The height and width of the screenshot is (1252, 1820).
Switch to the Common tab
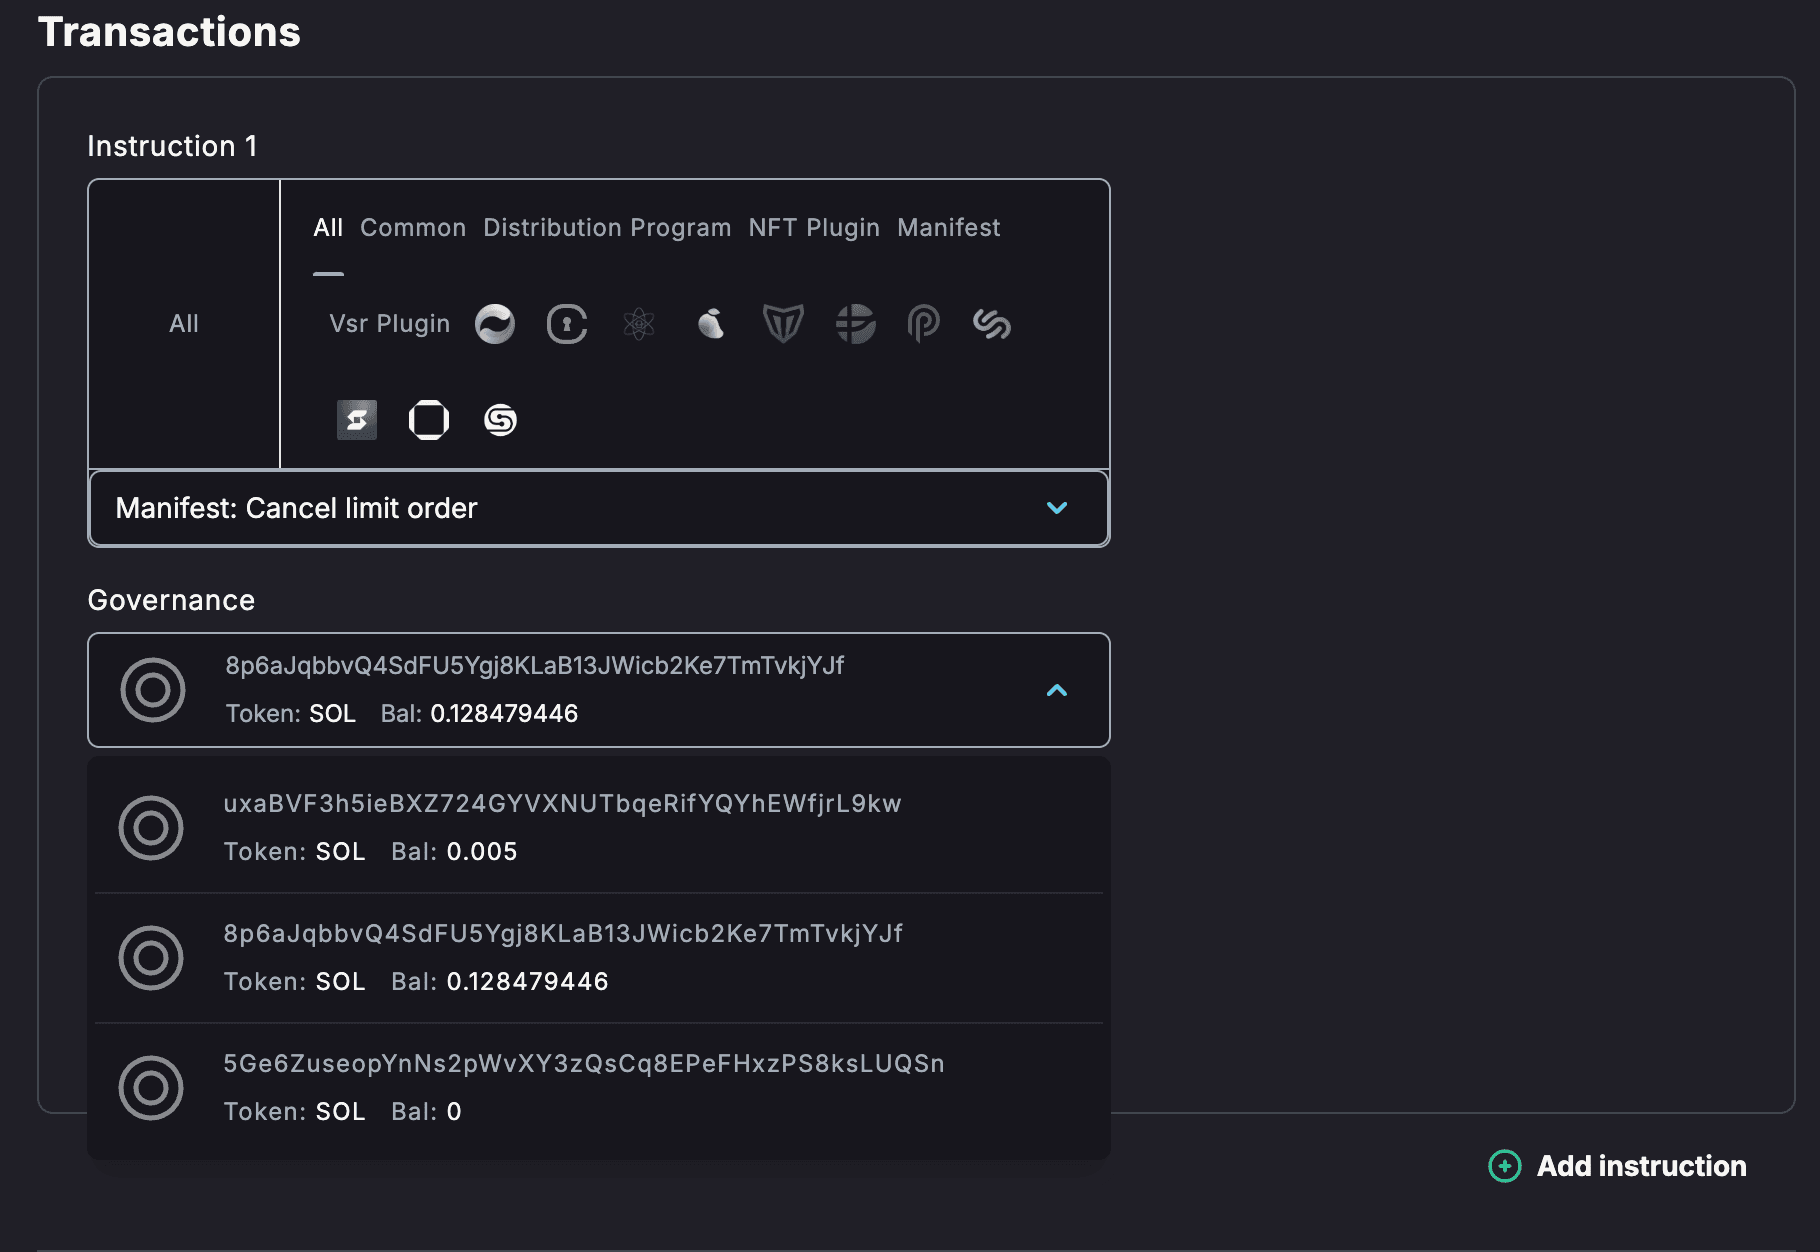click(x=412, y=228)
